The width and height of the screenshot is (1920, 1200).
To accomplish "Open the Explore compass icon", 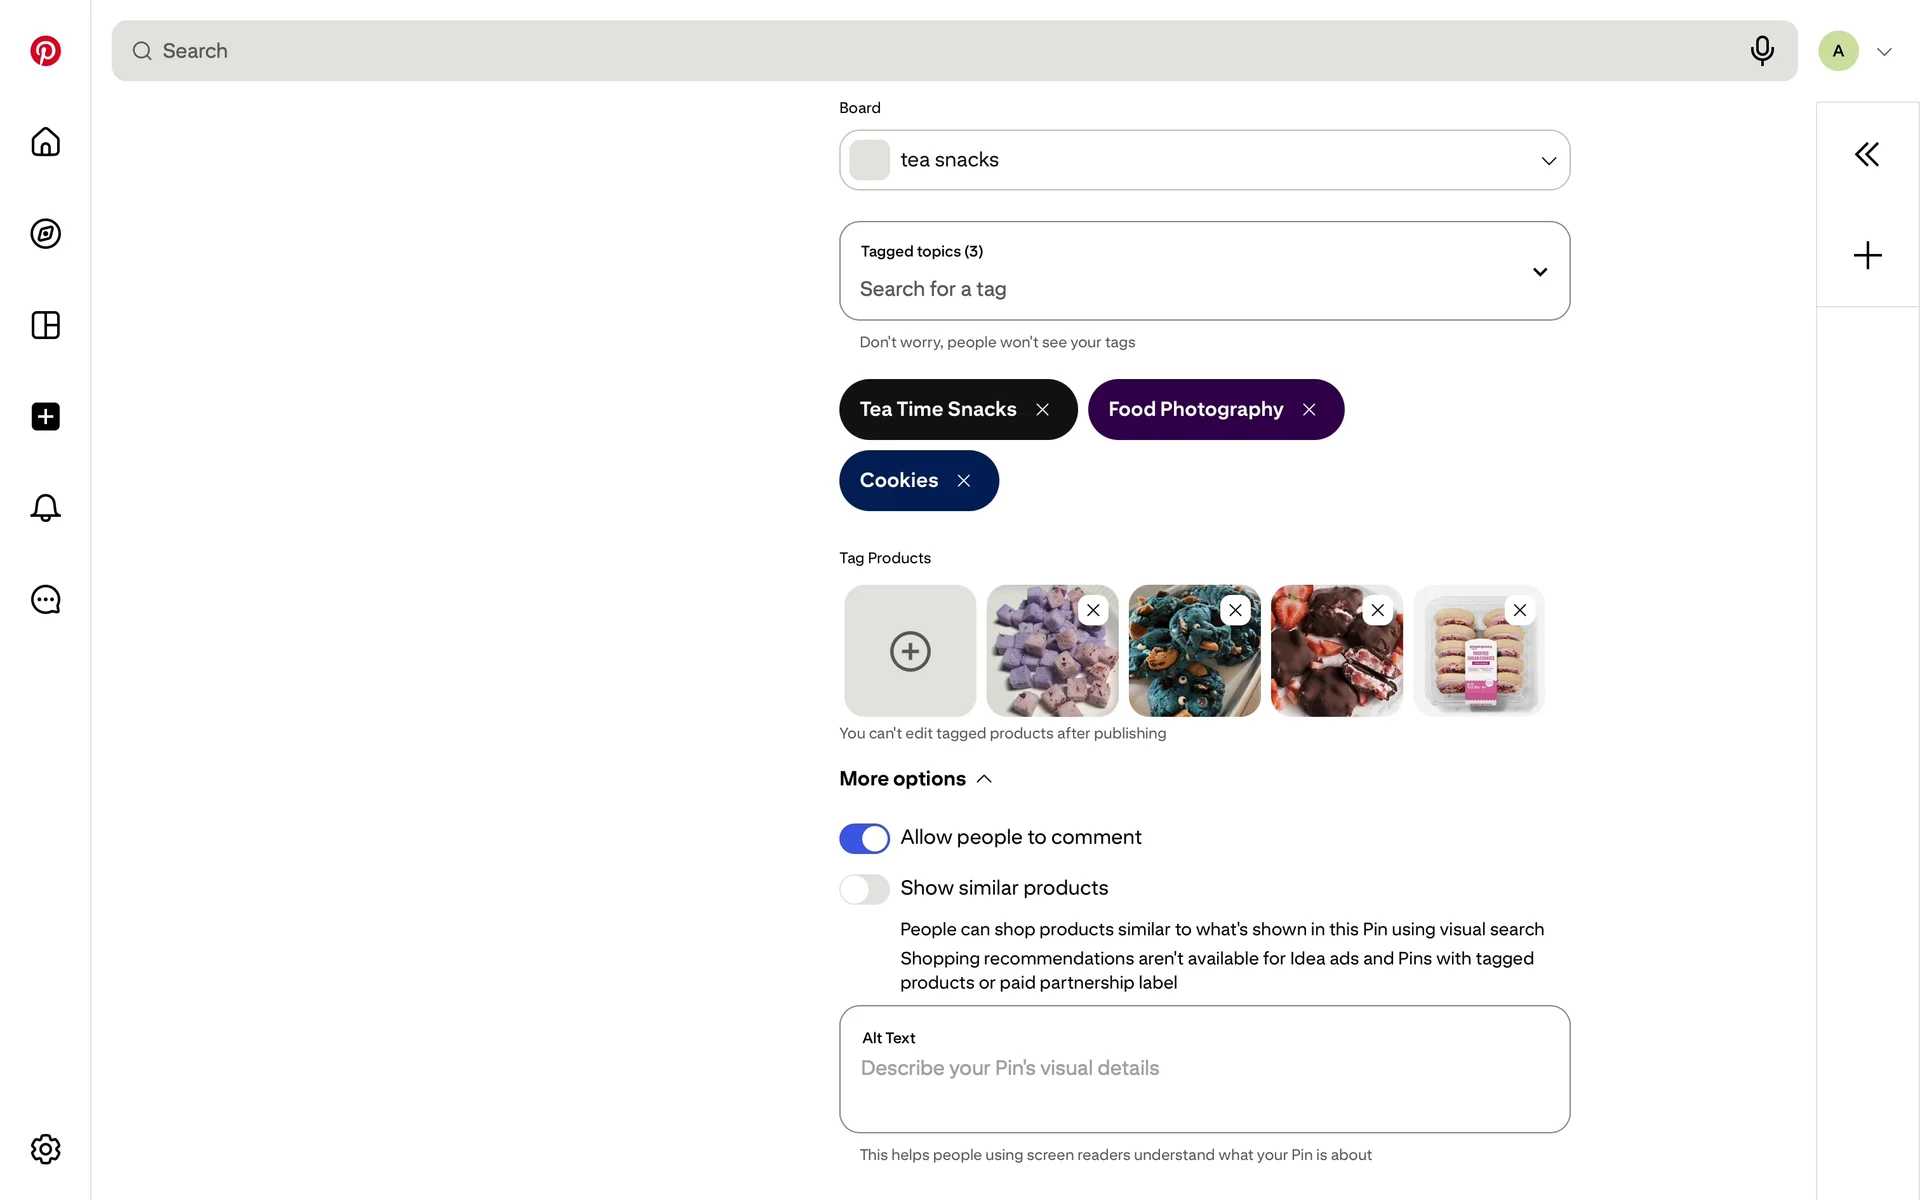I will point(45,234).
